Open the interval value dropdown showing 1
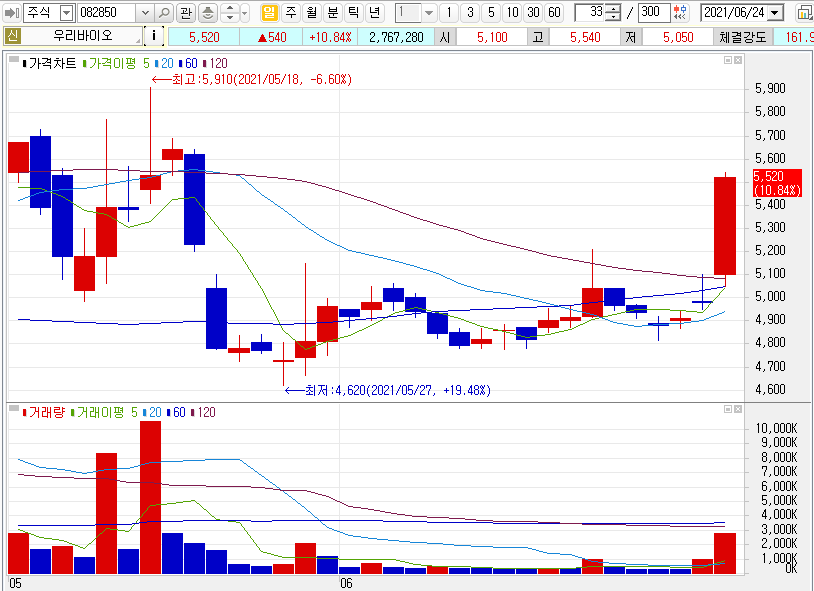 point(428,12)
